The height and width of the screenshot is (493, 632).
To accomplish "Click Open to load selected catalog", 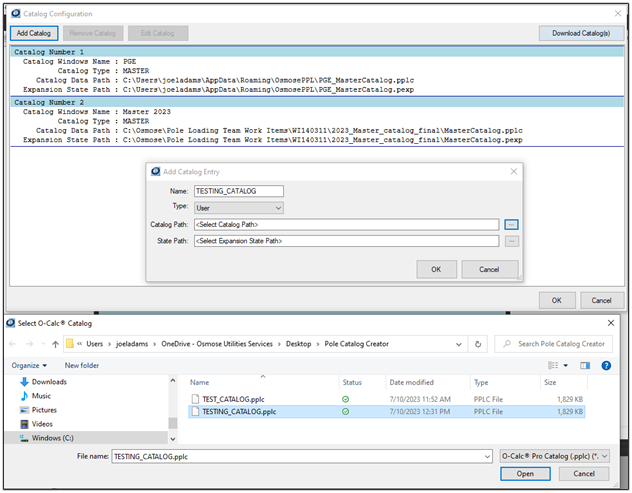I will (525, 474).
